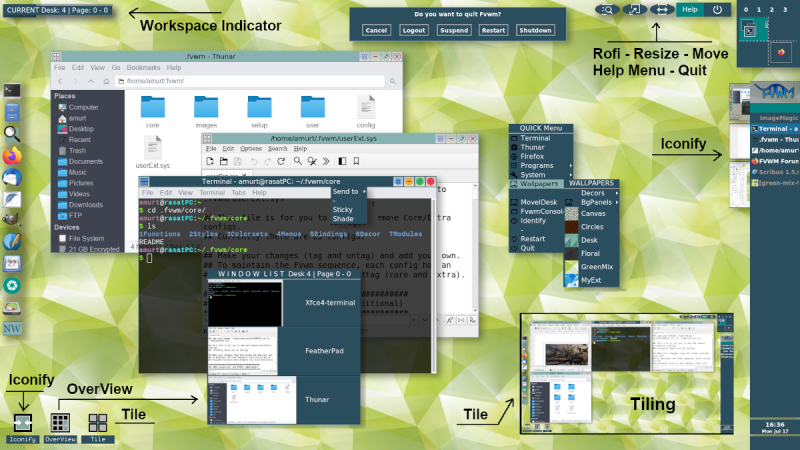The width and height of the screenshot is (800, 450).
Task: Click Reload icon in FeatherPad toolbar
Action: coord(281,161)
